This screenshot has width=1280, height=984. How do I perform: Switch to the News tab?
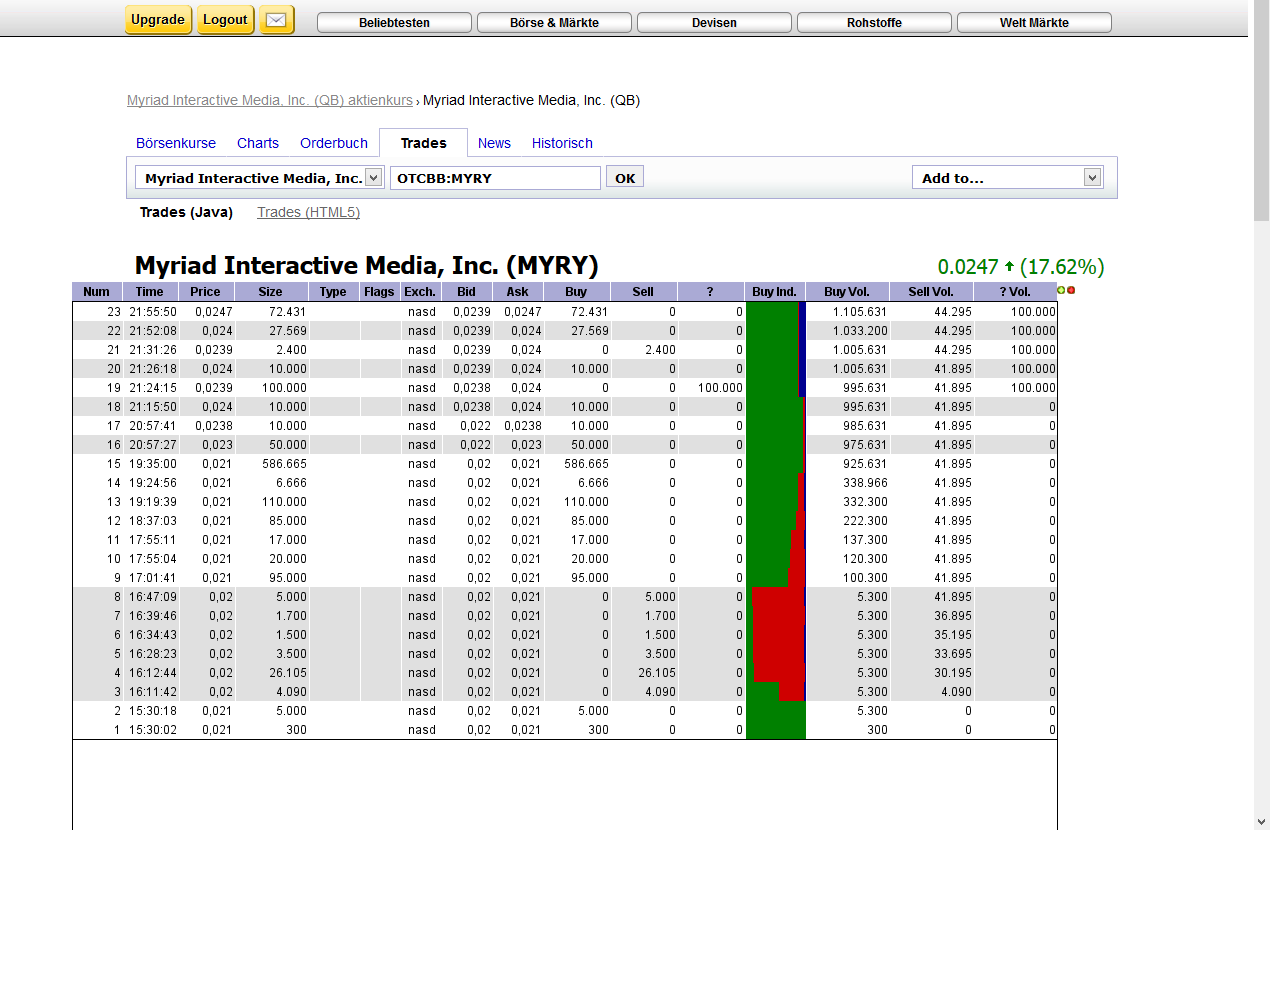(x=494, y=143)
